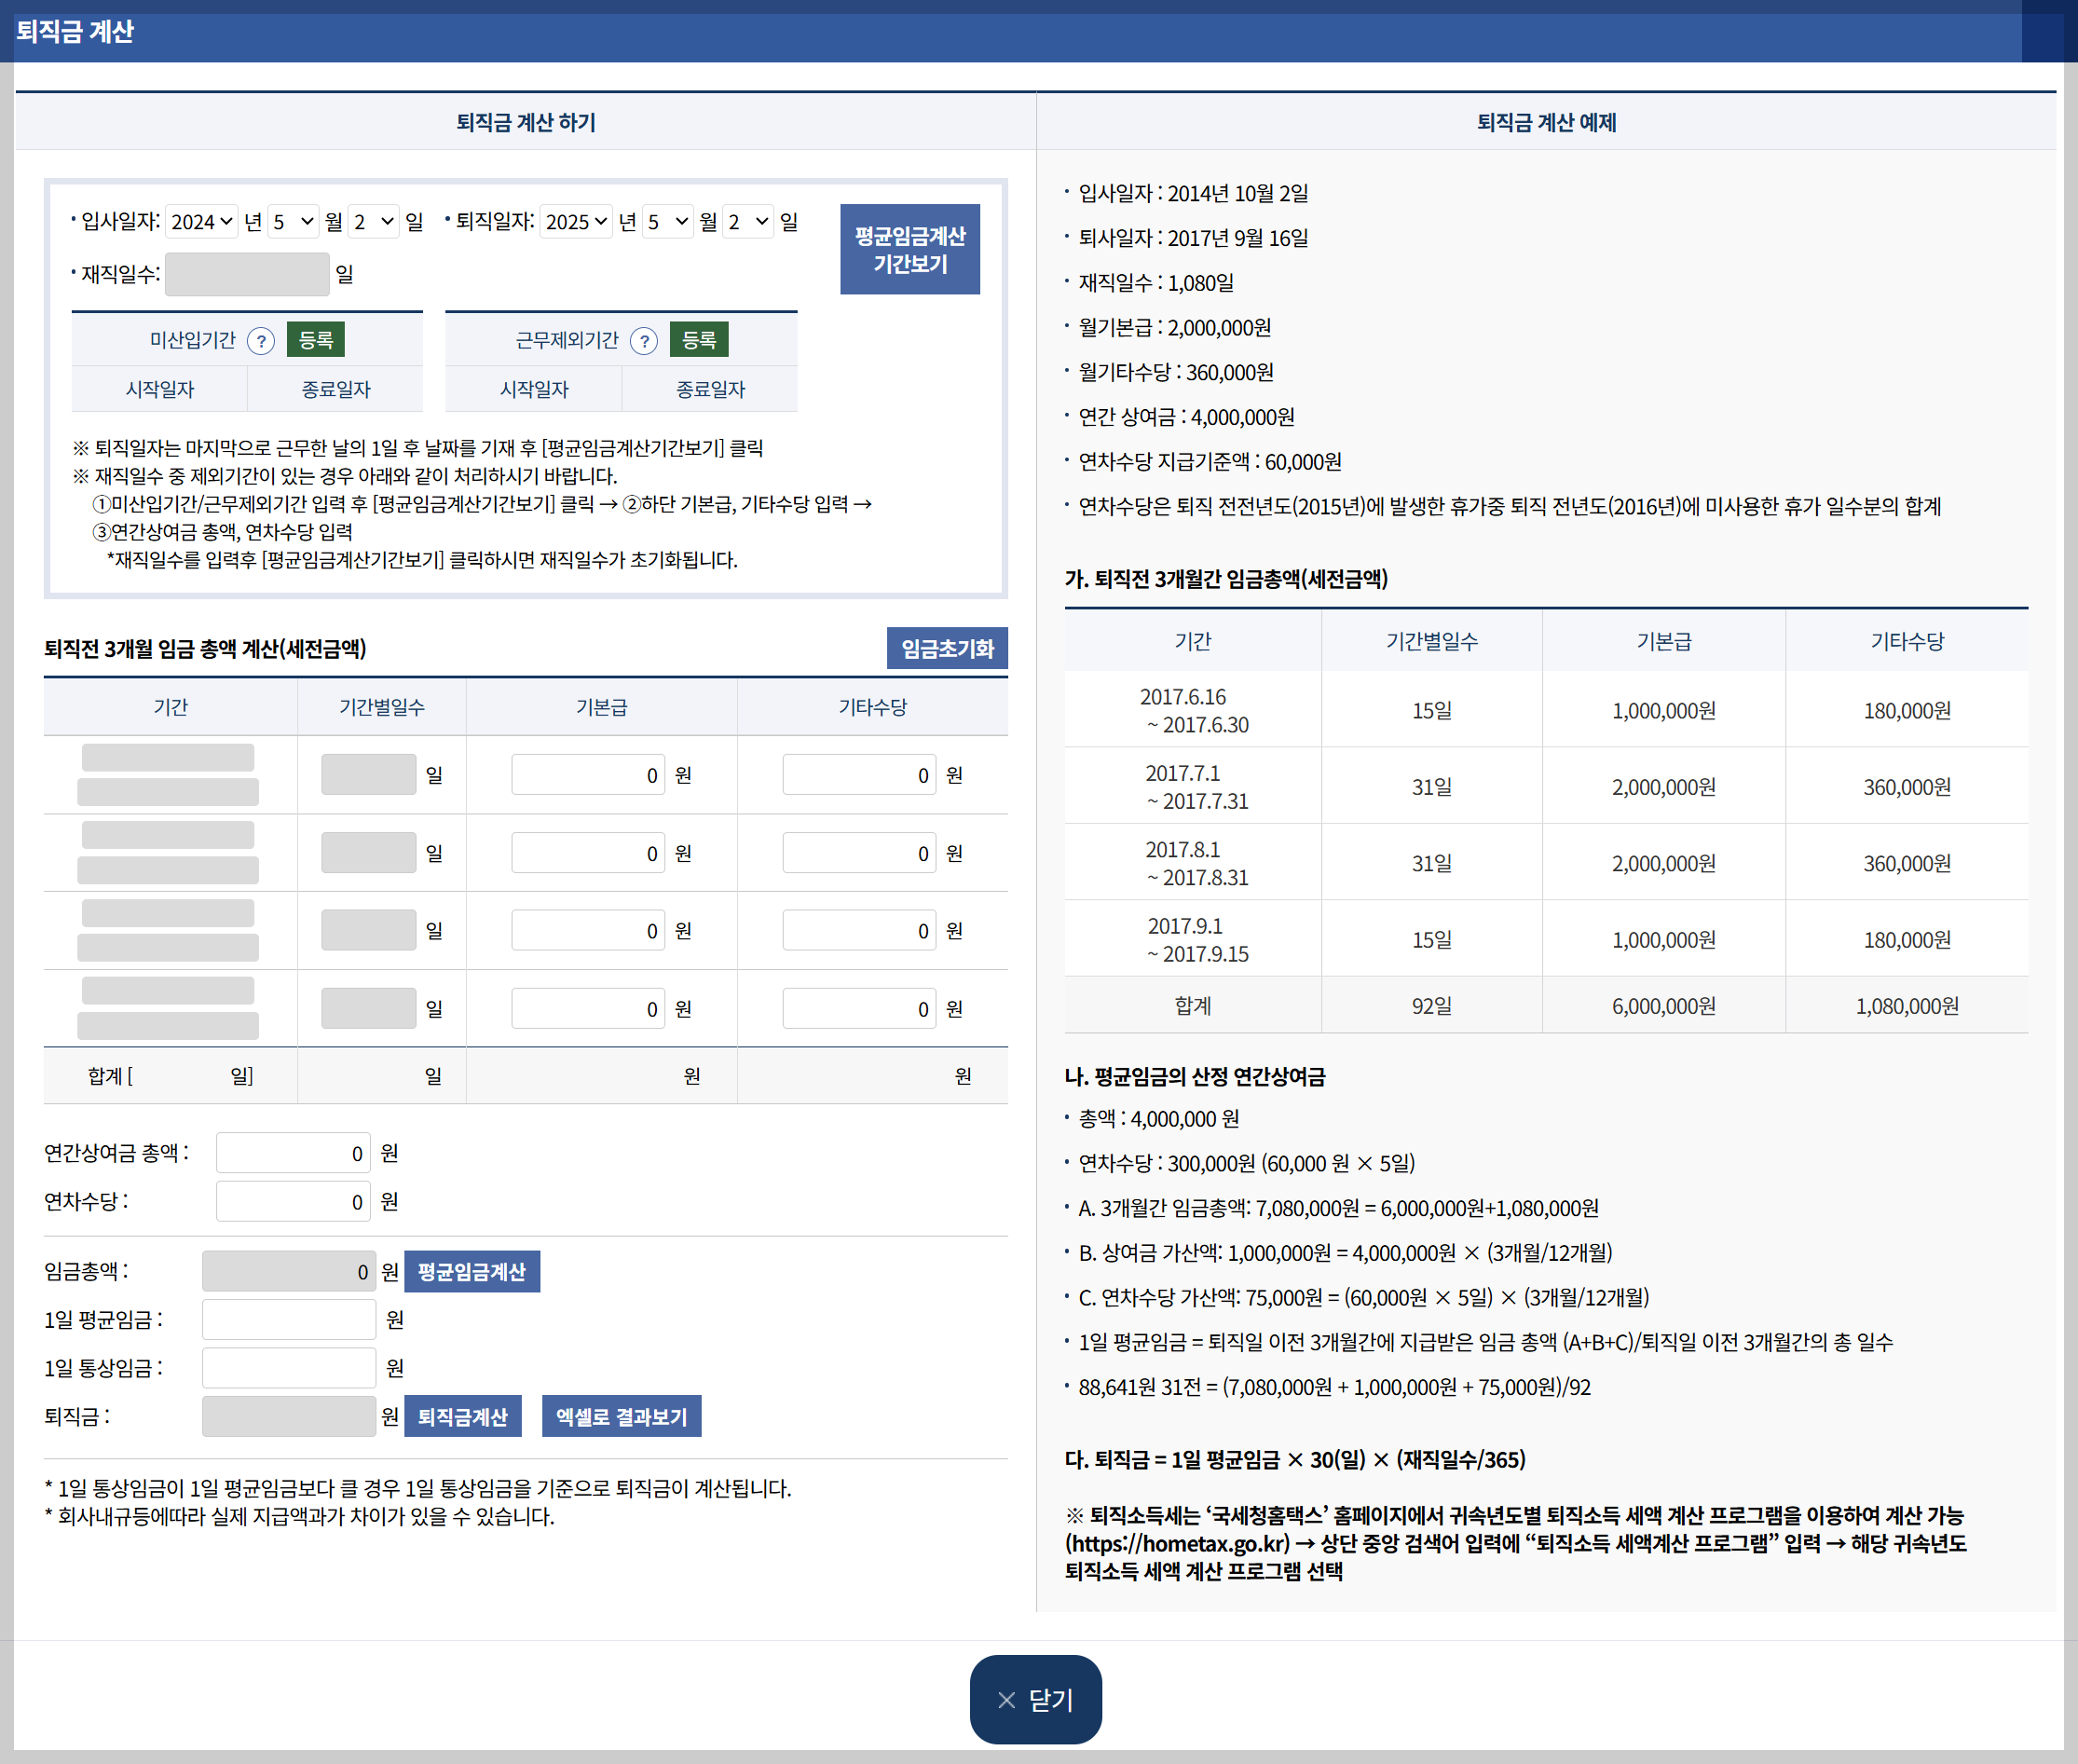Open the 퇴직일자 day dropdown
This screenshot has width=2078, height=1764.
[748, 221]
